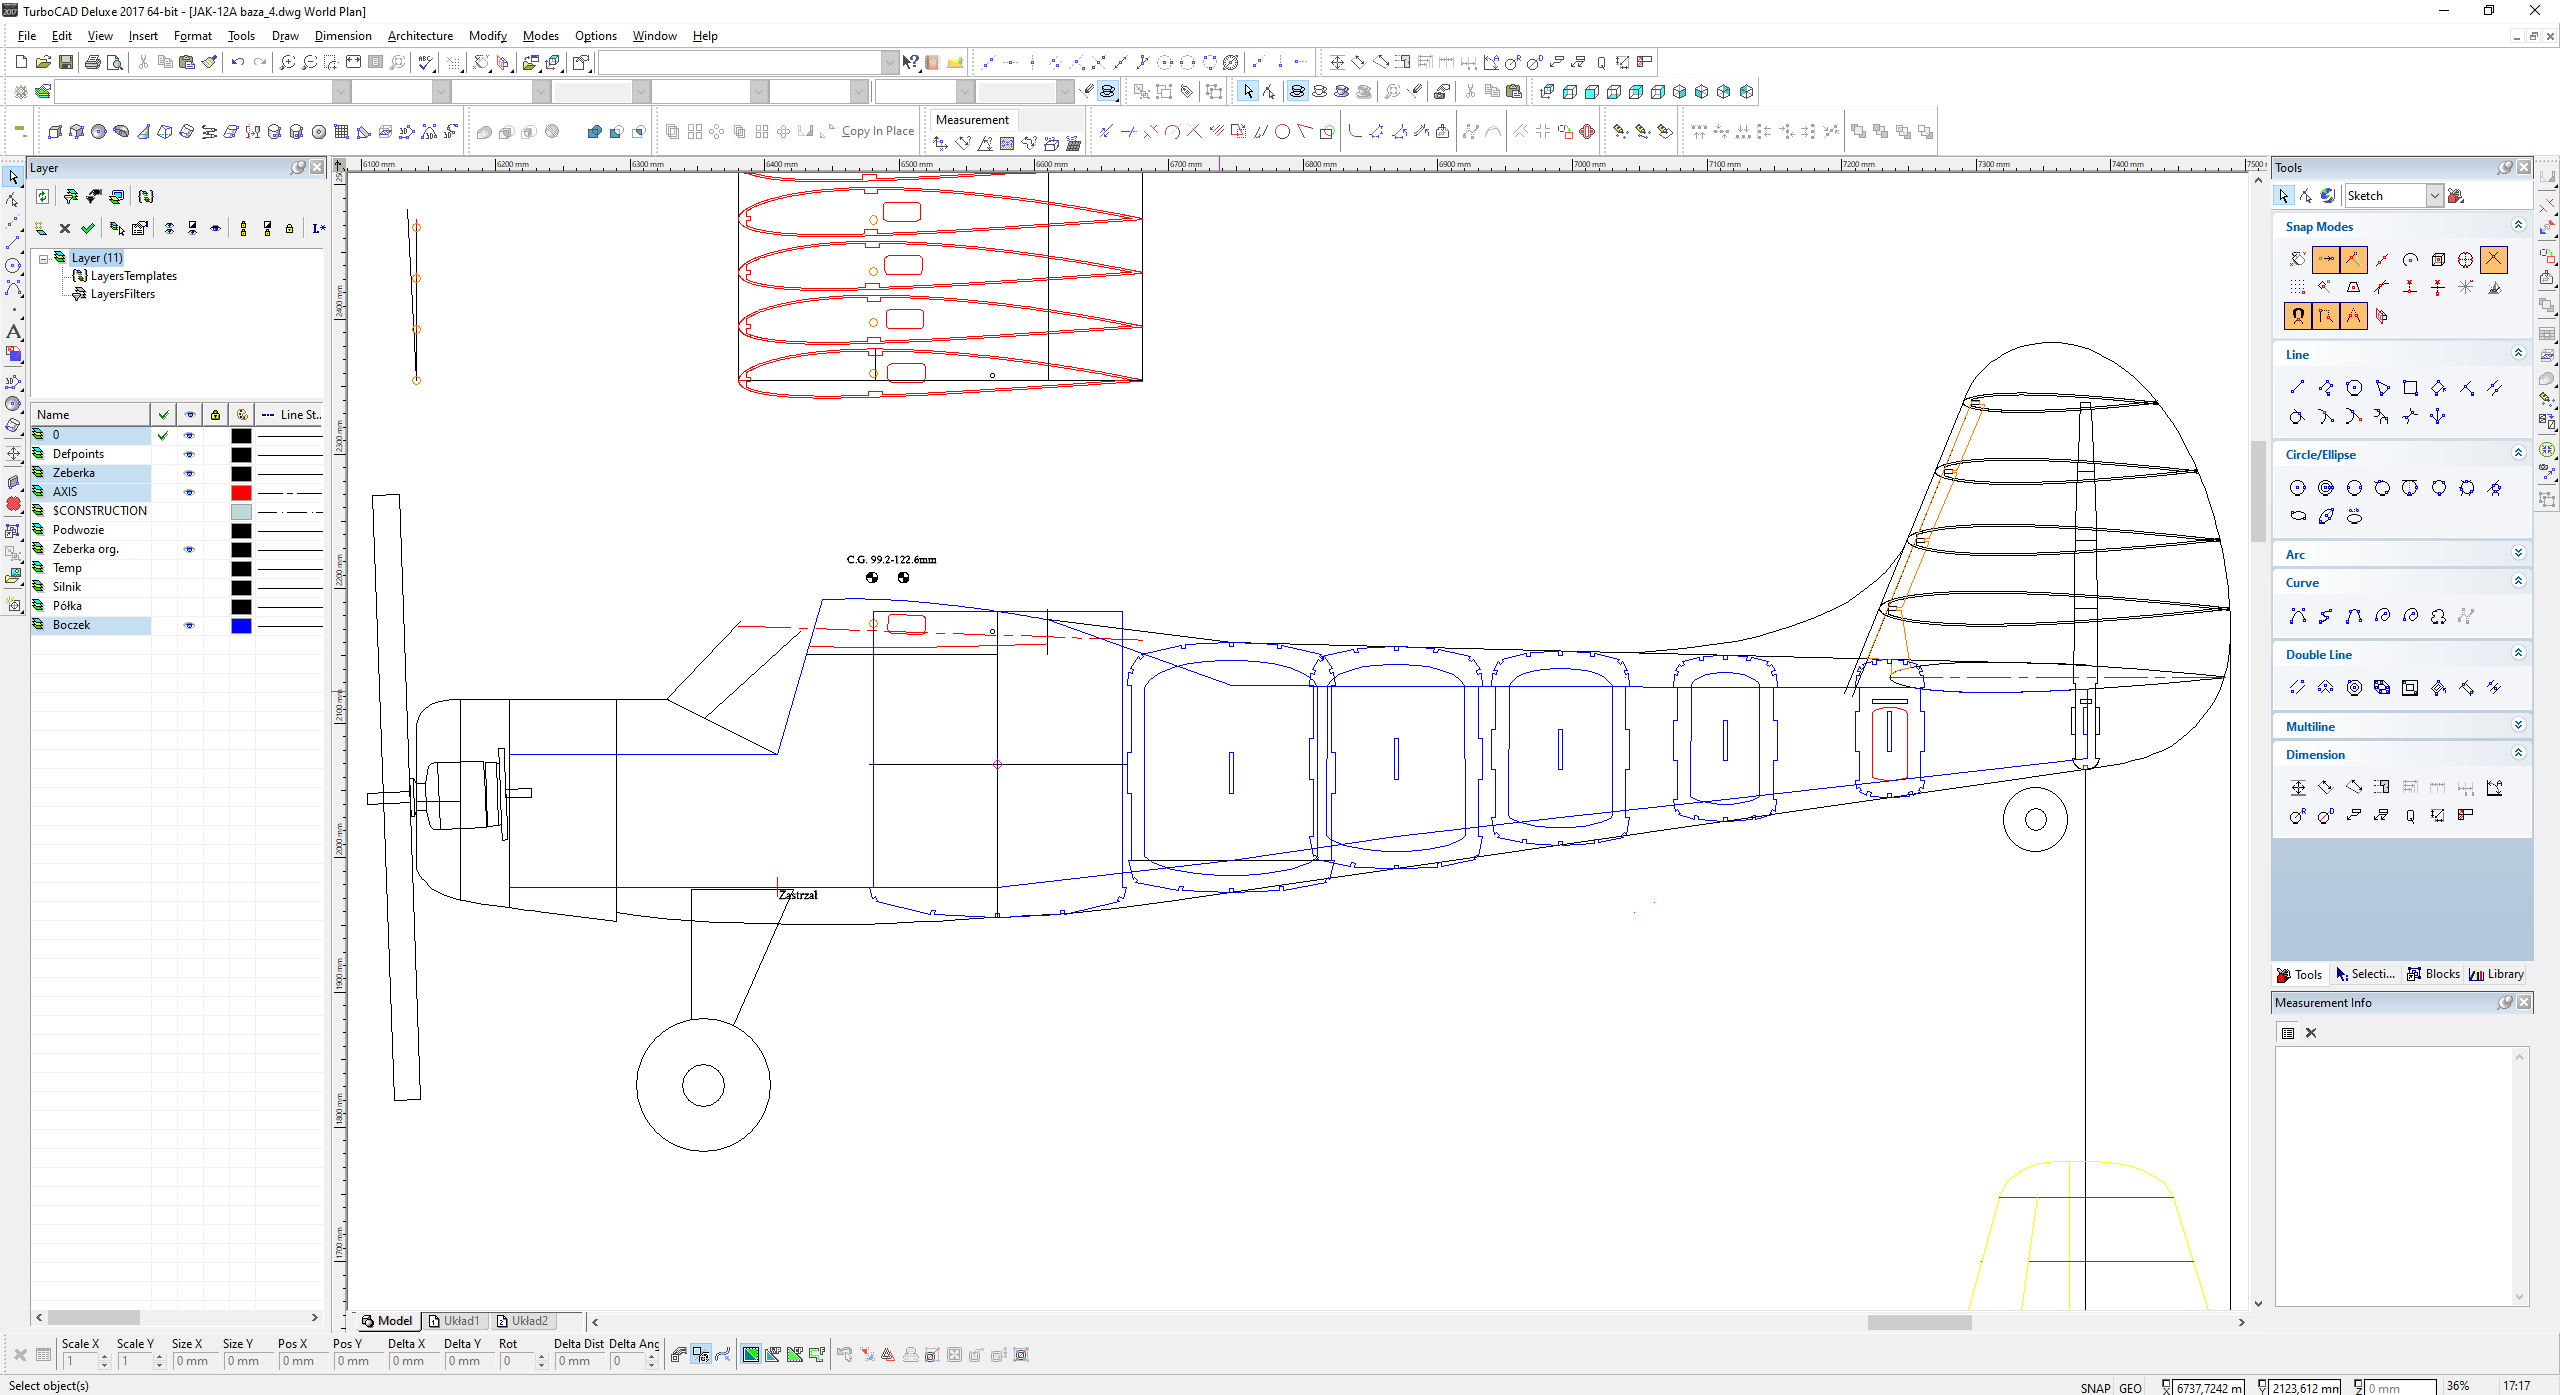
Task: Click the Zoom In magnifier icon
Action: pyautogui.click(x=287, y=62)
